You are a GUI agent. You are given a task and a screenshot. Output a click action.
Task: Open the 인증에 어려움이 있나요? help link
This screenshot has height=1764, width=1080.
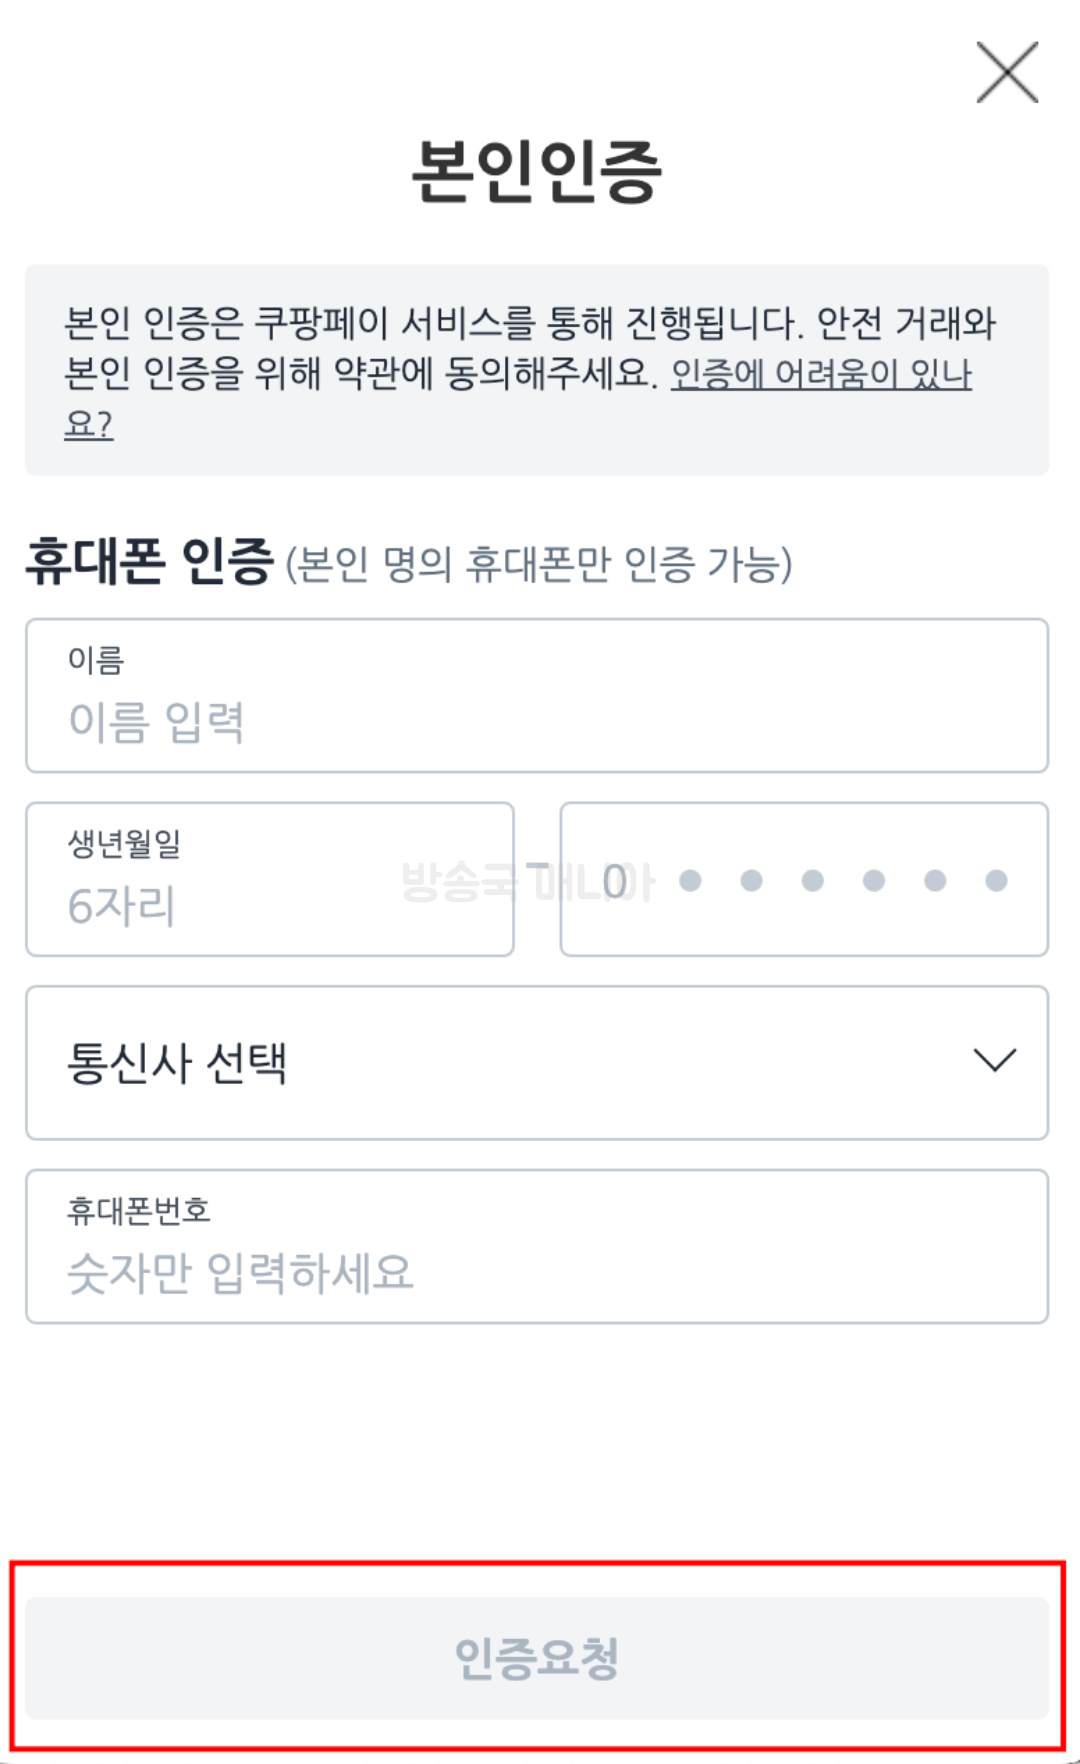818,380
